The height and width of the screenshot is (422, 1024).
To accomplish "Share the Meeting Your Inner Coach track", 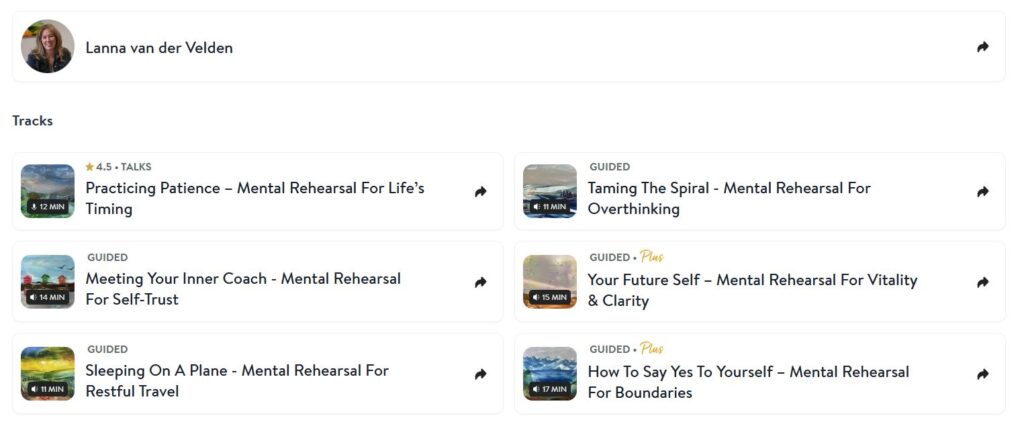I will click(480, 283).
